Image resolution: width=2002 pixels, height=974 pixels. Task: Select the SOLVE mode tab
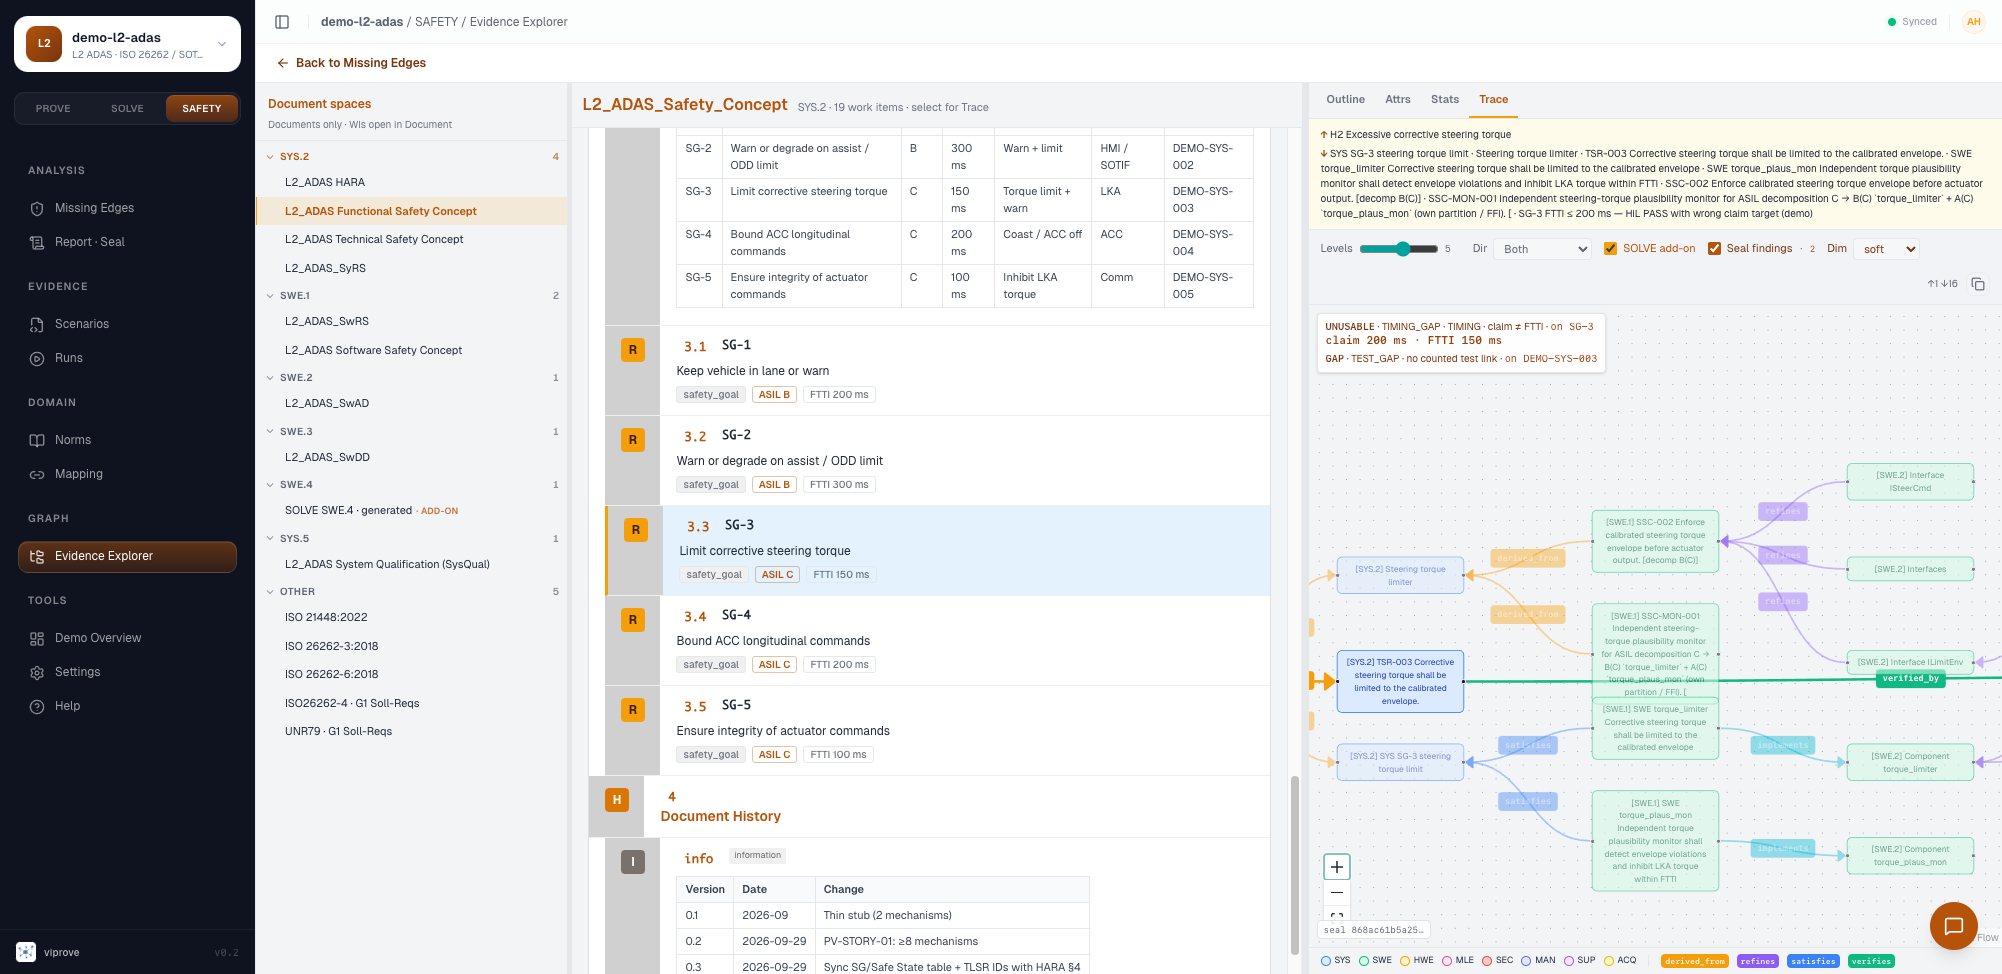127,108
